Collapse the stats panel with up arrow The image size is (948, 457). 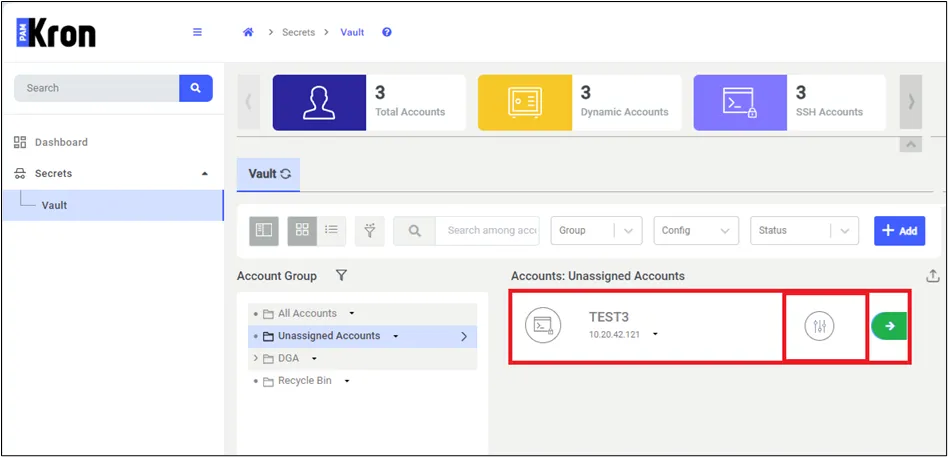pos(911,144)
